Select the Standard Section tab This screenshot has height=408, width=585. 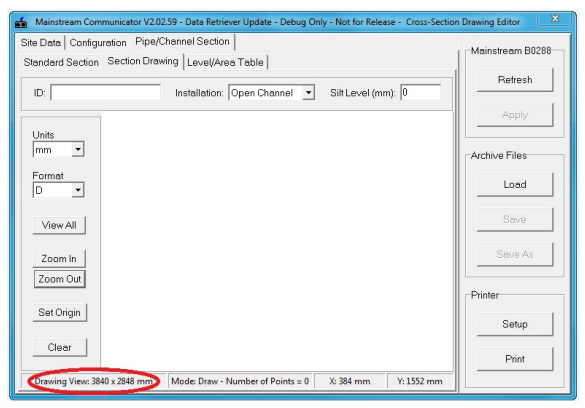pos(61,62)
